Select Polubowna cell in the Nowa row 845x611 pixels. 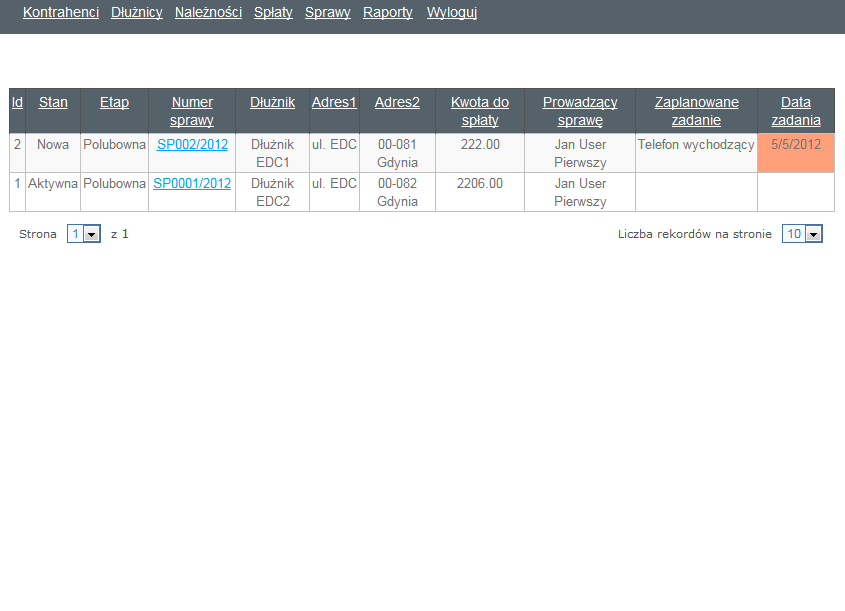114,153
